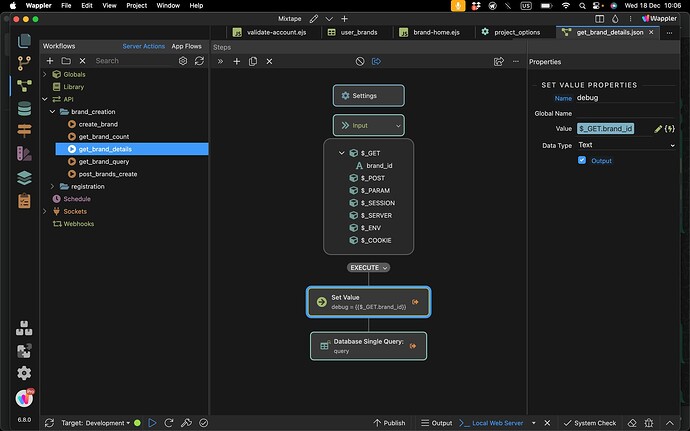Expand steps panel double chevron

point(220,62)
